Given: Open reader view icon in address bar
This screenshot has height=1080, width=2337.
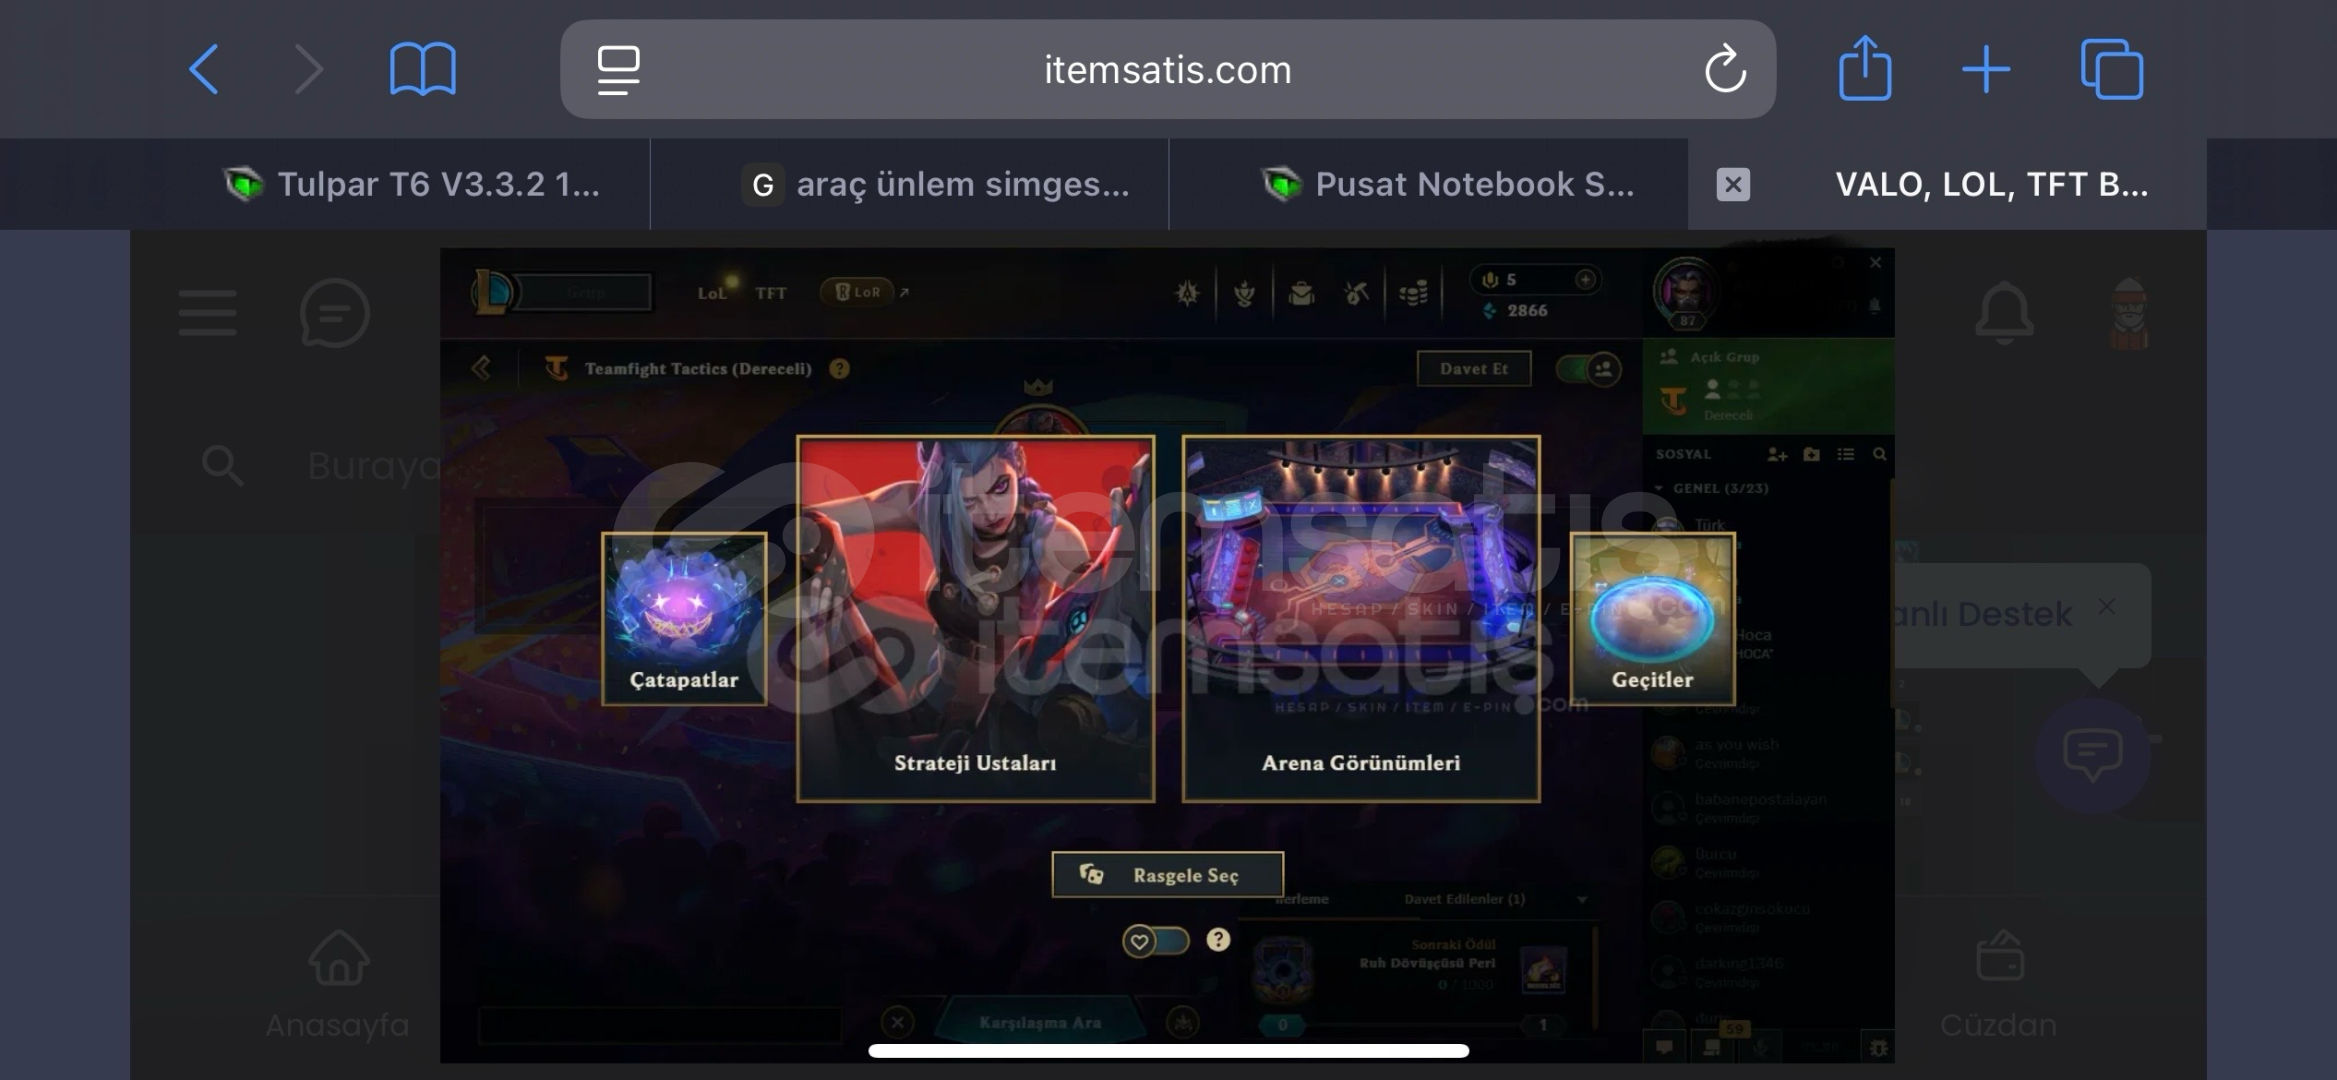Looking at the screenshot, I should [x=618, y=70].
